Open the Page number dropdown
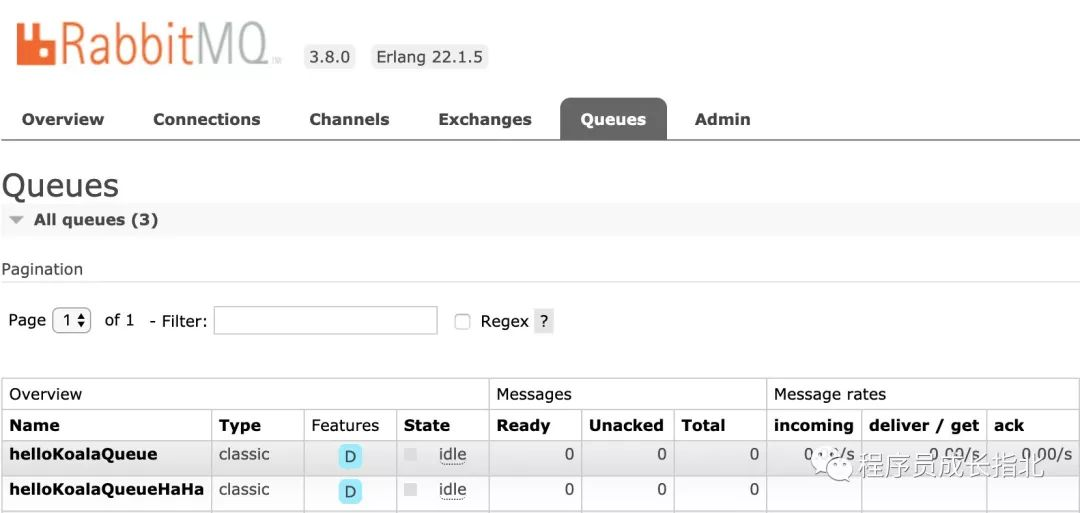 (72, 320)
